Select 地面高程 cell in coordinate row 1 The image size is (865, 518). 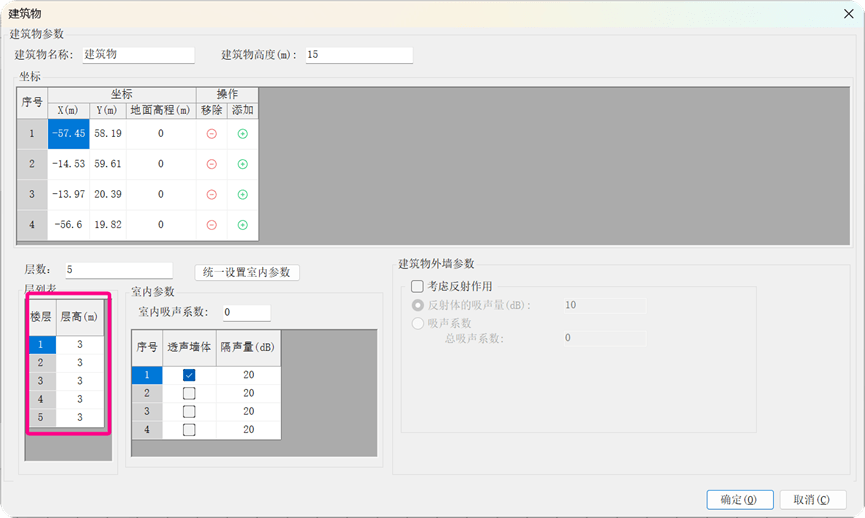(x=161, y=133)
